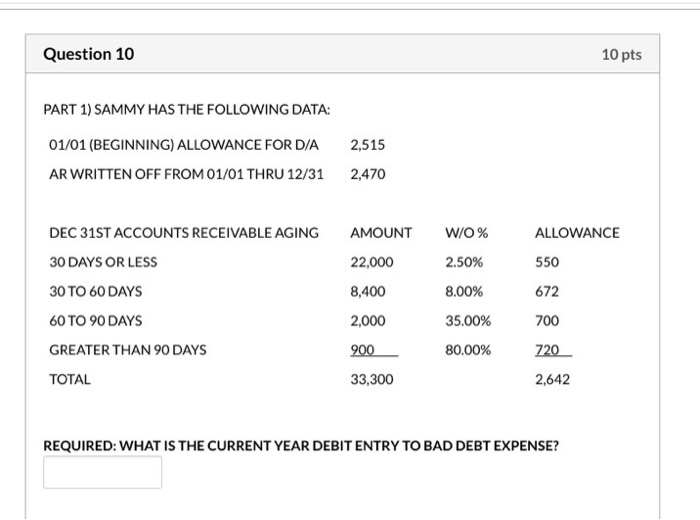Select the '30 TO 60 DAYS' row label
Viewport: 700px width, 520px height.
tap(96, 291)
